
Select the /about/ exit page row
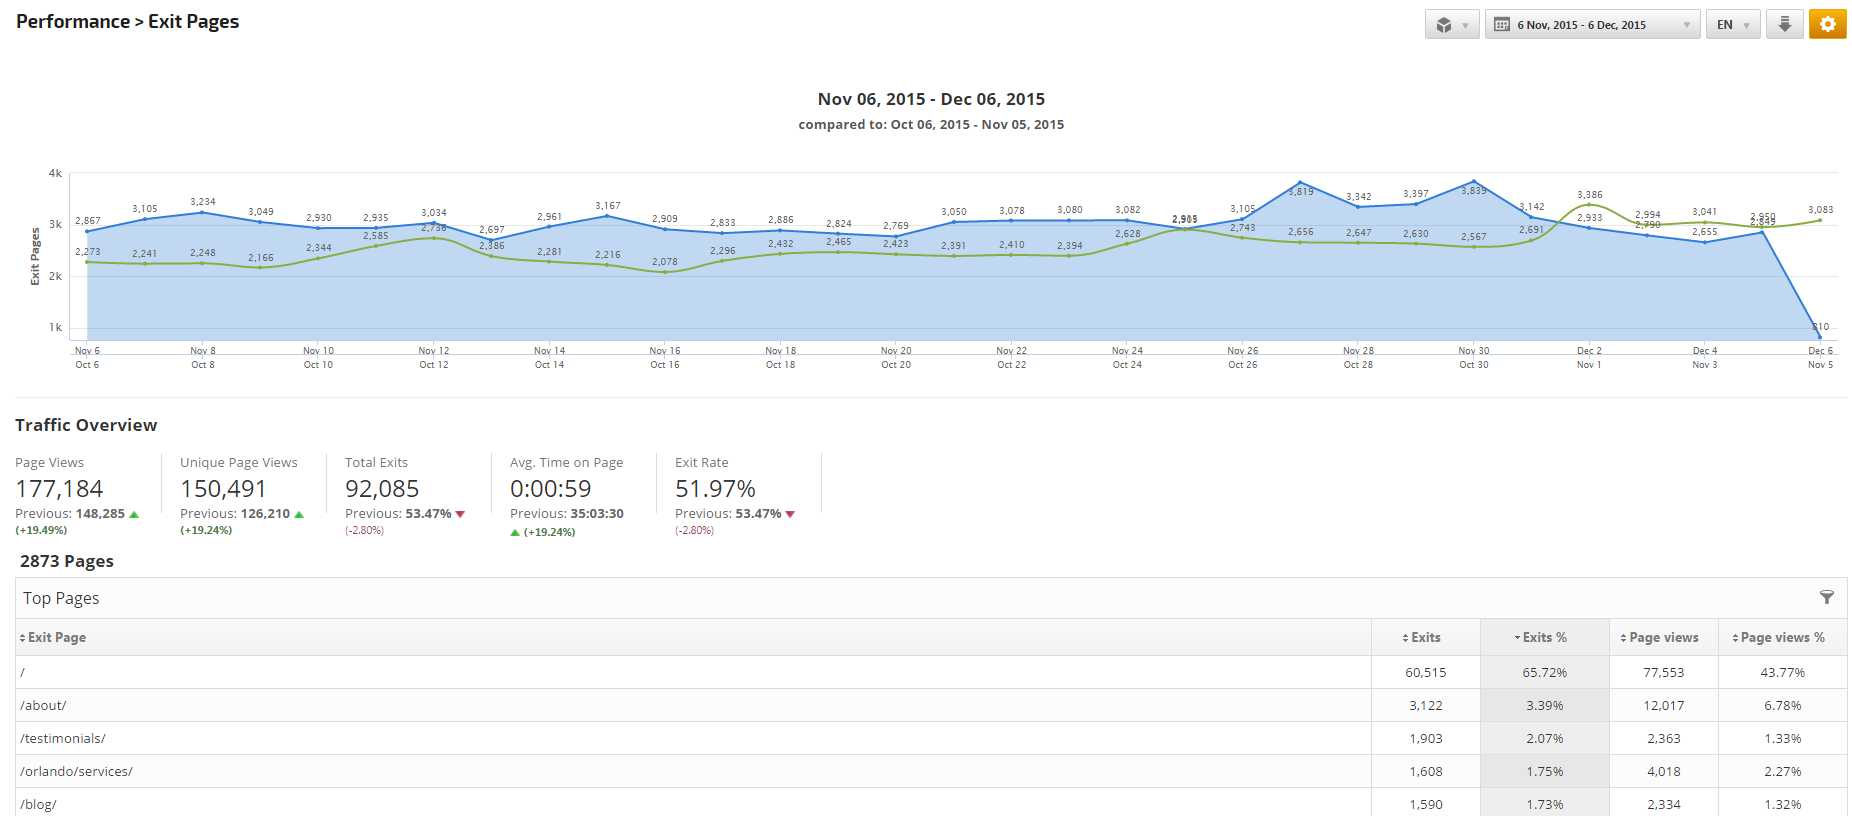[x=43, y=706]
